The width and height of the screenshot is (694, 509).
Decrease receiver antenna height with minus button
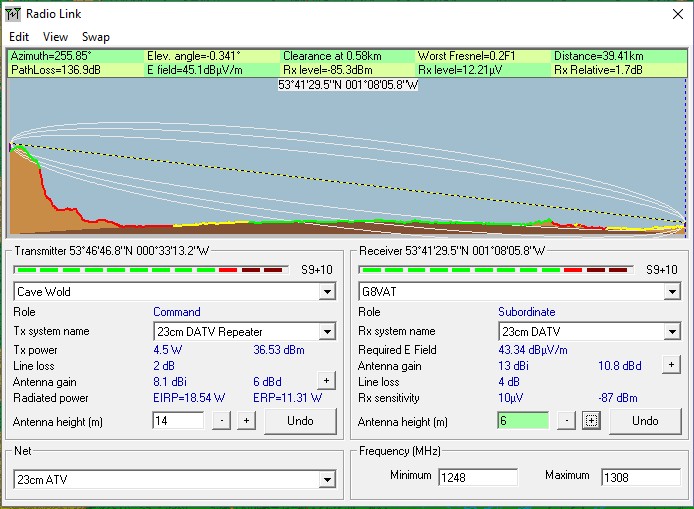[x=566, y=421]
